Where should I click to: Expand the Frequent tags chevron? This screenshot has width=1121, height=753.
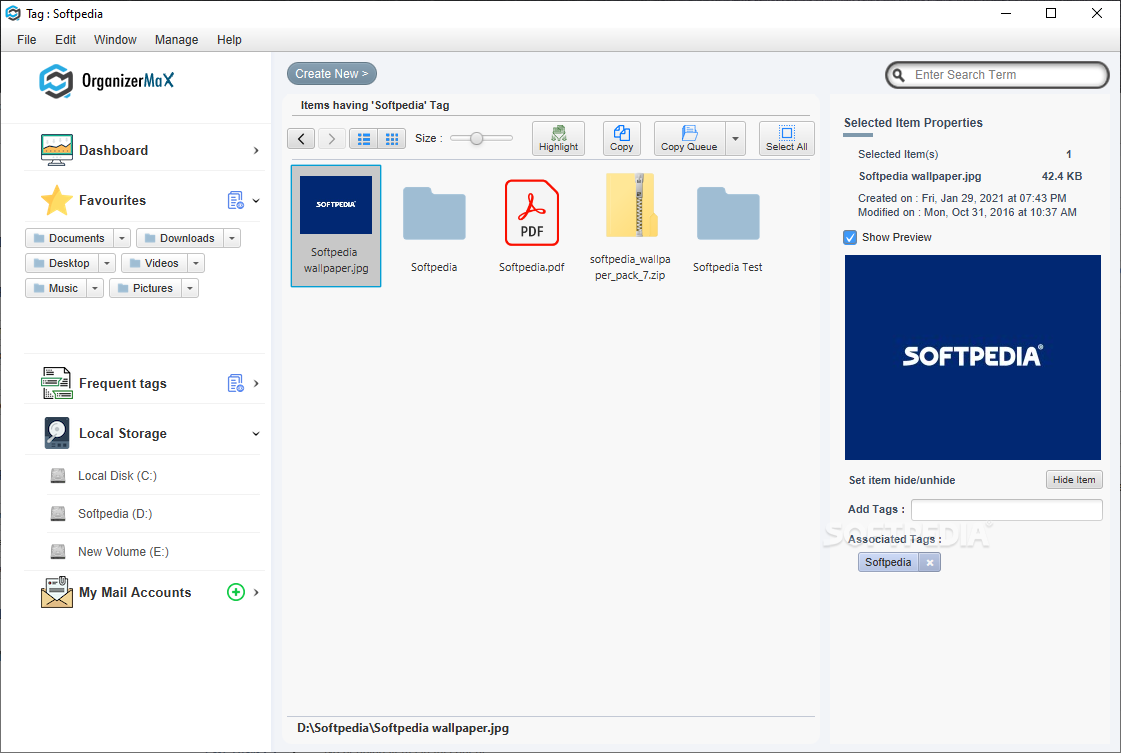256,383
